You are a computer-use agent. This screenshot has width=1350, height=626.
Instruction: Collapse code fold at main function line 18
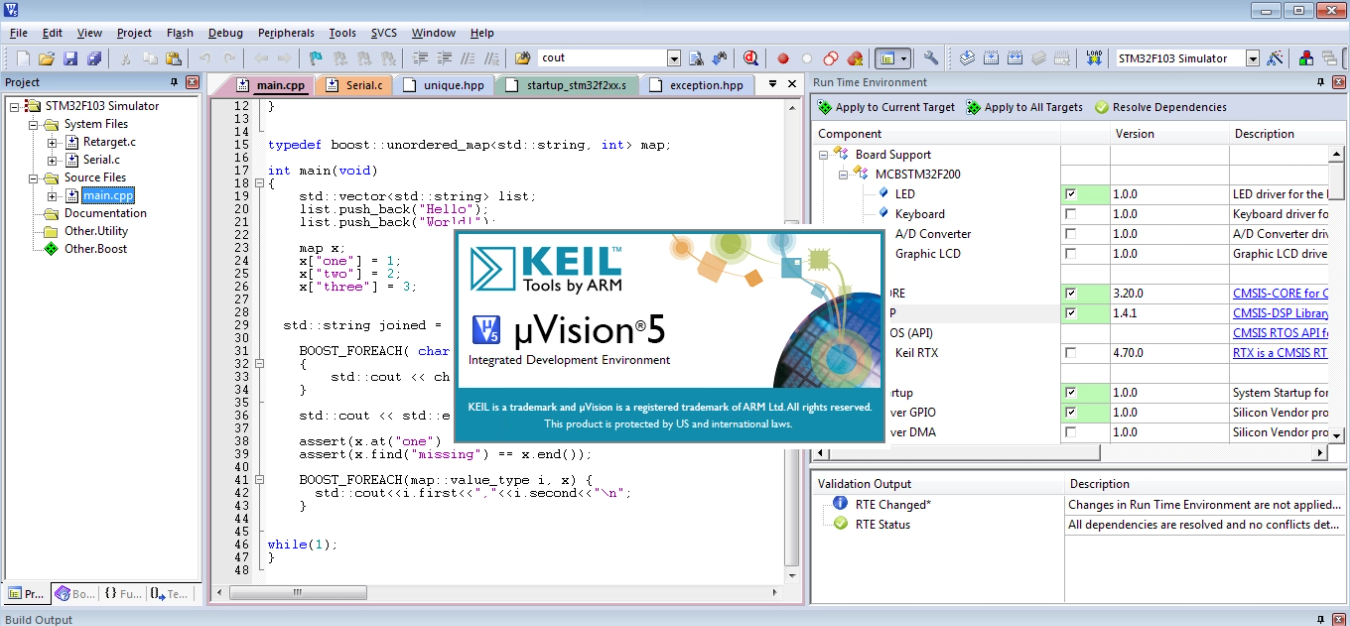pos(259,184)
